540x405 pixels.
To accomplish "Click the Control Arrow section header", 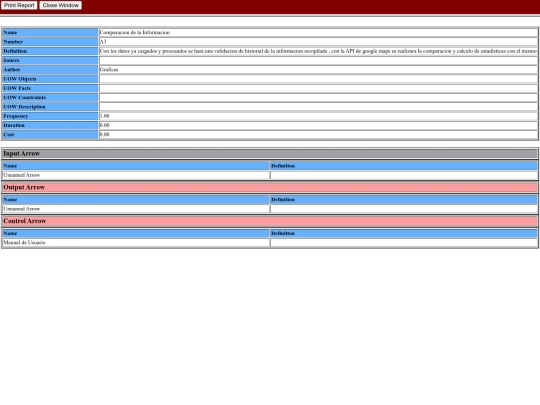I will [x=270, y=221].
